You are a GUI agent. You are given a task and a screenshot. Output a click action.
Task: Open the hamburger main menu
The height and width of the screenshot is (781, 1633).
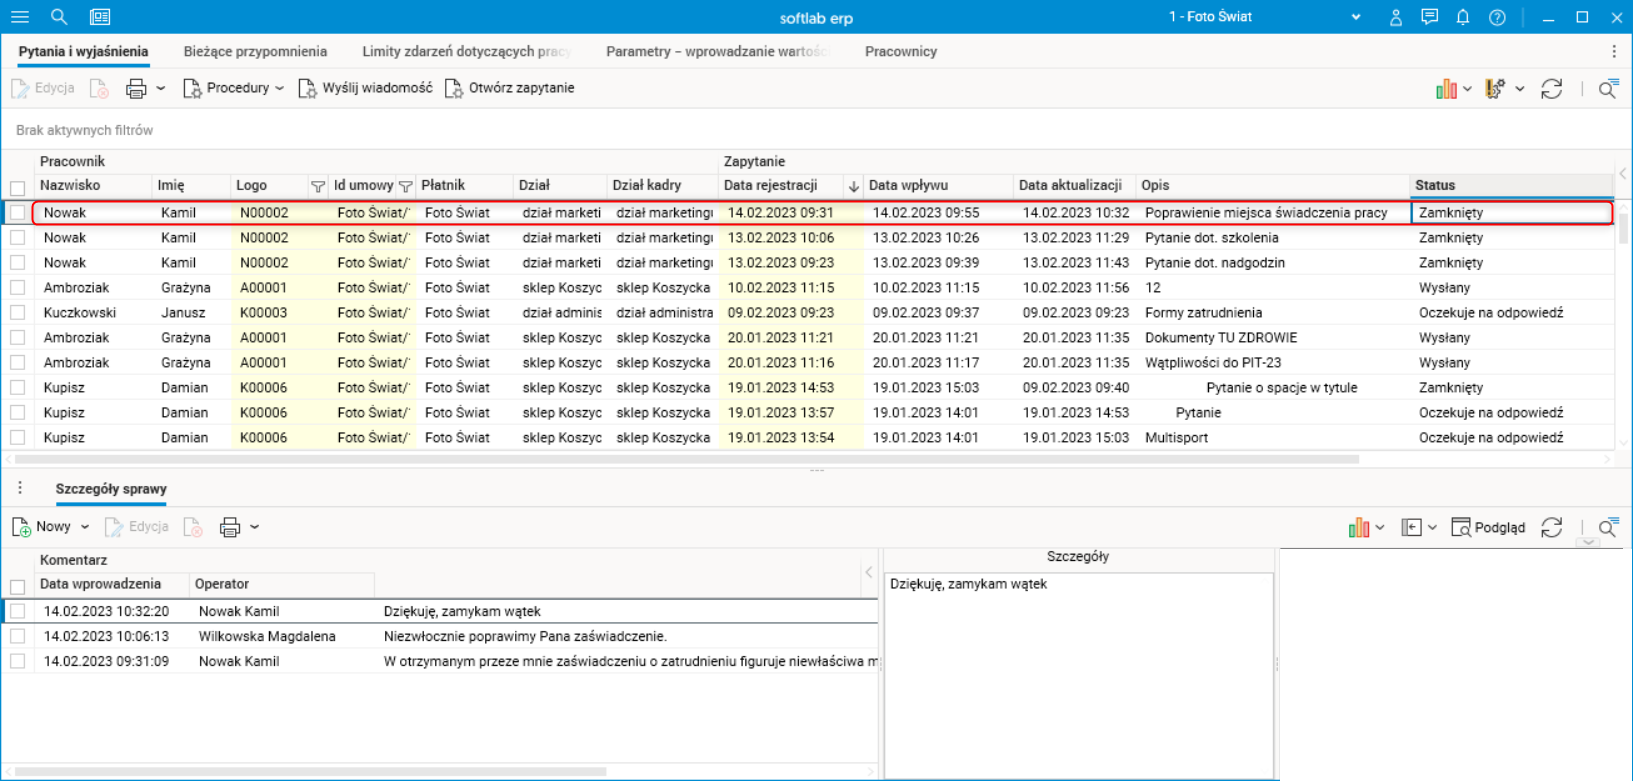click(x=20, y=17)
